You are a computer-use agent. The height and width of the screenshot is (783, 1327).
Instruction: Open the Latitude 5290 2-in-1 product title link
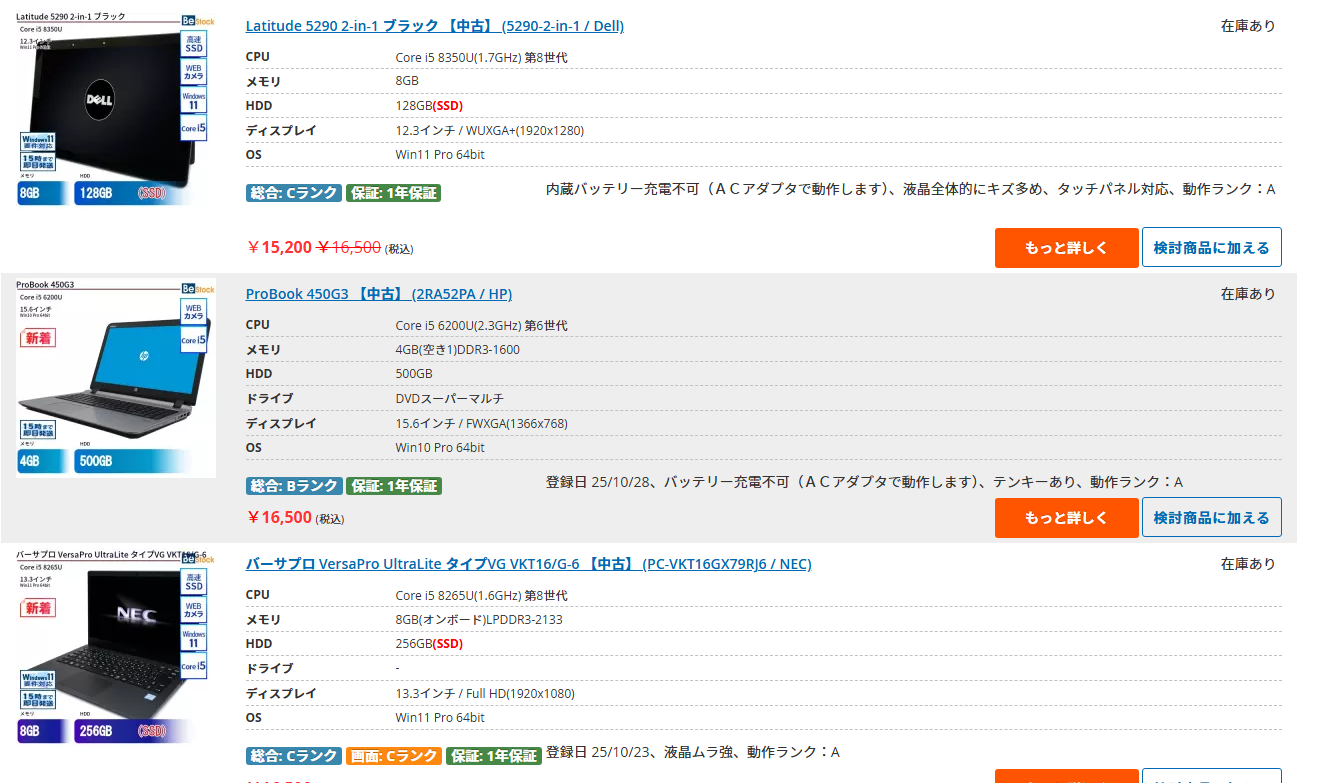(434, 26)
